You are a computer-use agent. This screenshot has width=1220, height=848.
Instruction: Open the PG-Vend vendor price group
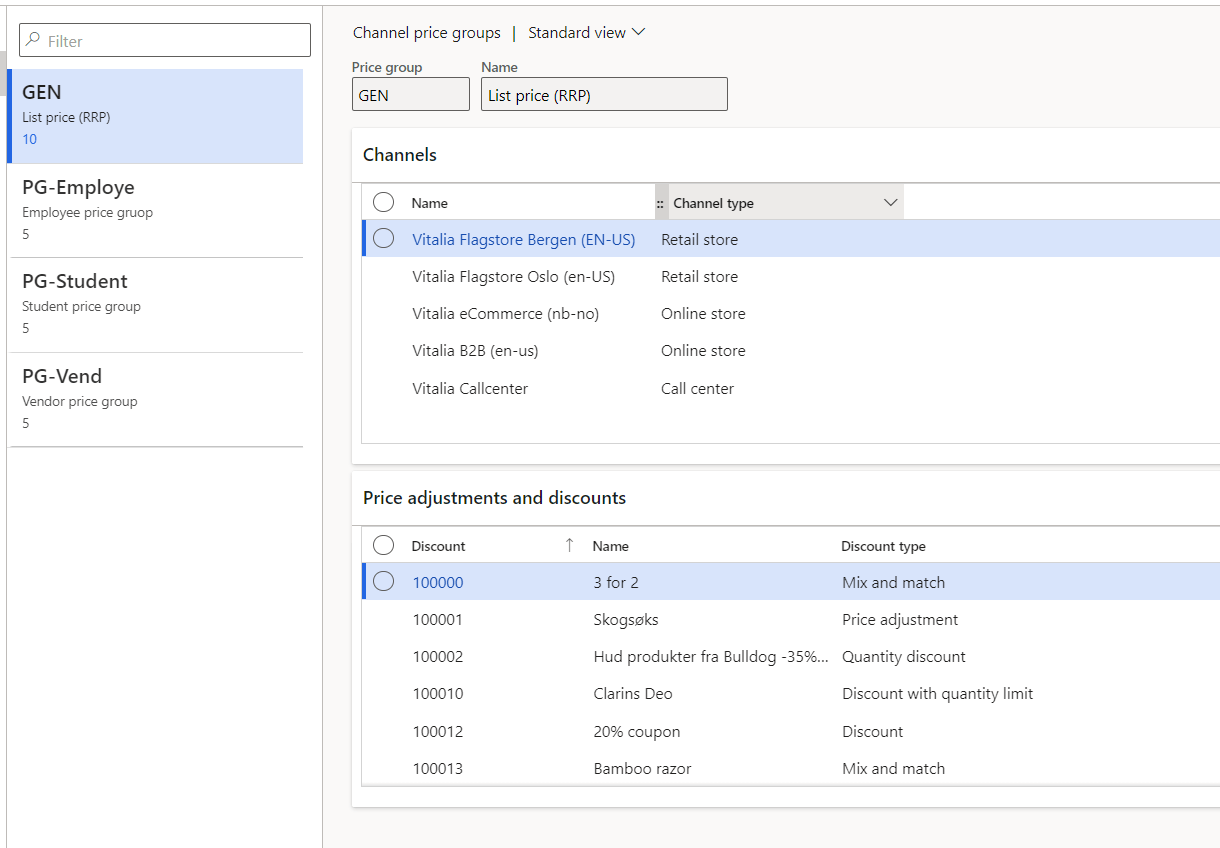click(155, 399)
